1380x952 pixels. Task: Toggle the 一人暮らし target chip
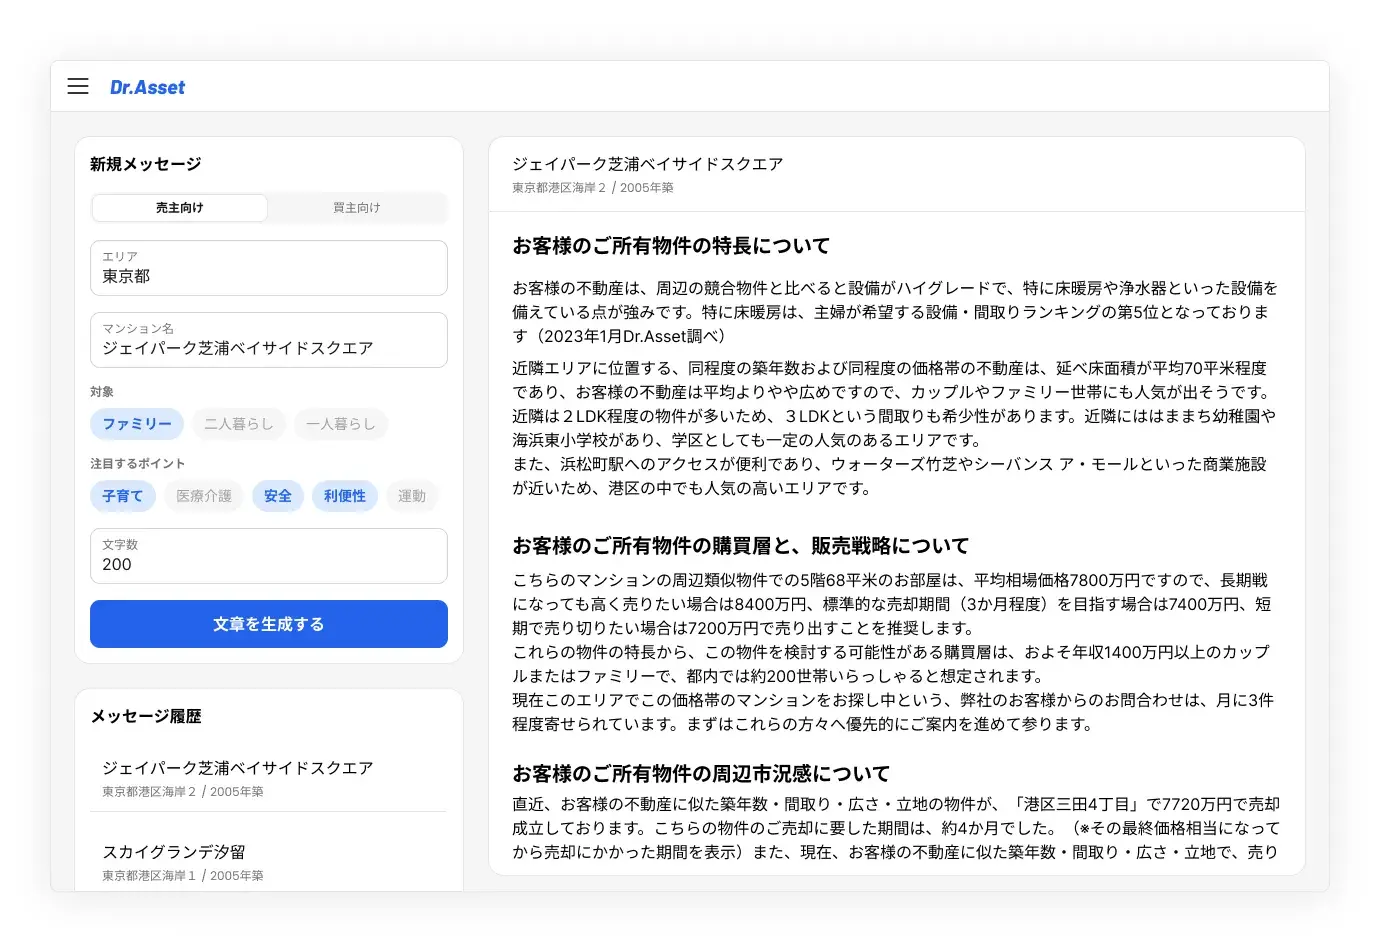pyautogui.click(x=341, y=424)
